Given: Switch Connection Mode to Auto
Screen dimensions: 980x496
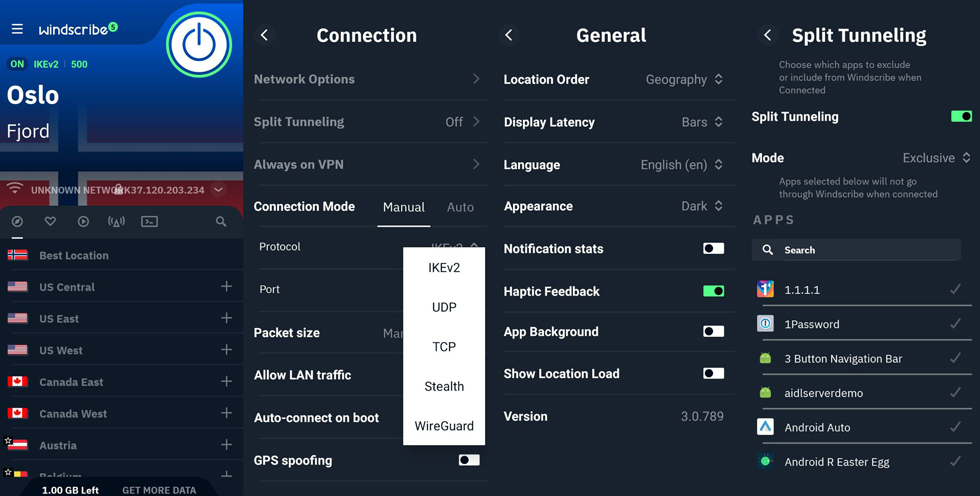Looking at the screenshot, I should click(x=460, y=207).
